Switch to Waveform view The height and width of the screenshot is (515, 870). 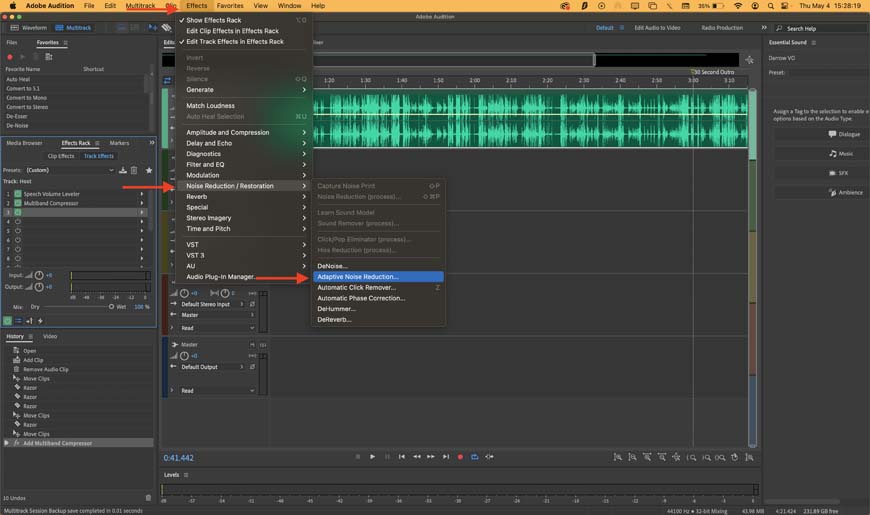pyautogui.click(x=28, y=28)
